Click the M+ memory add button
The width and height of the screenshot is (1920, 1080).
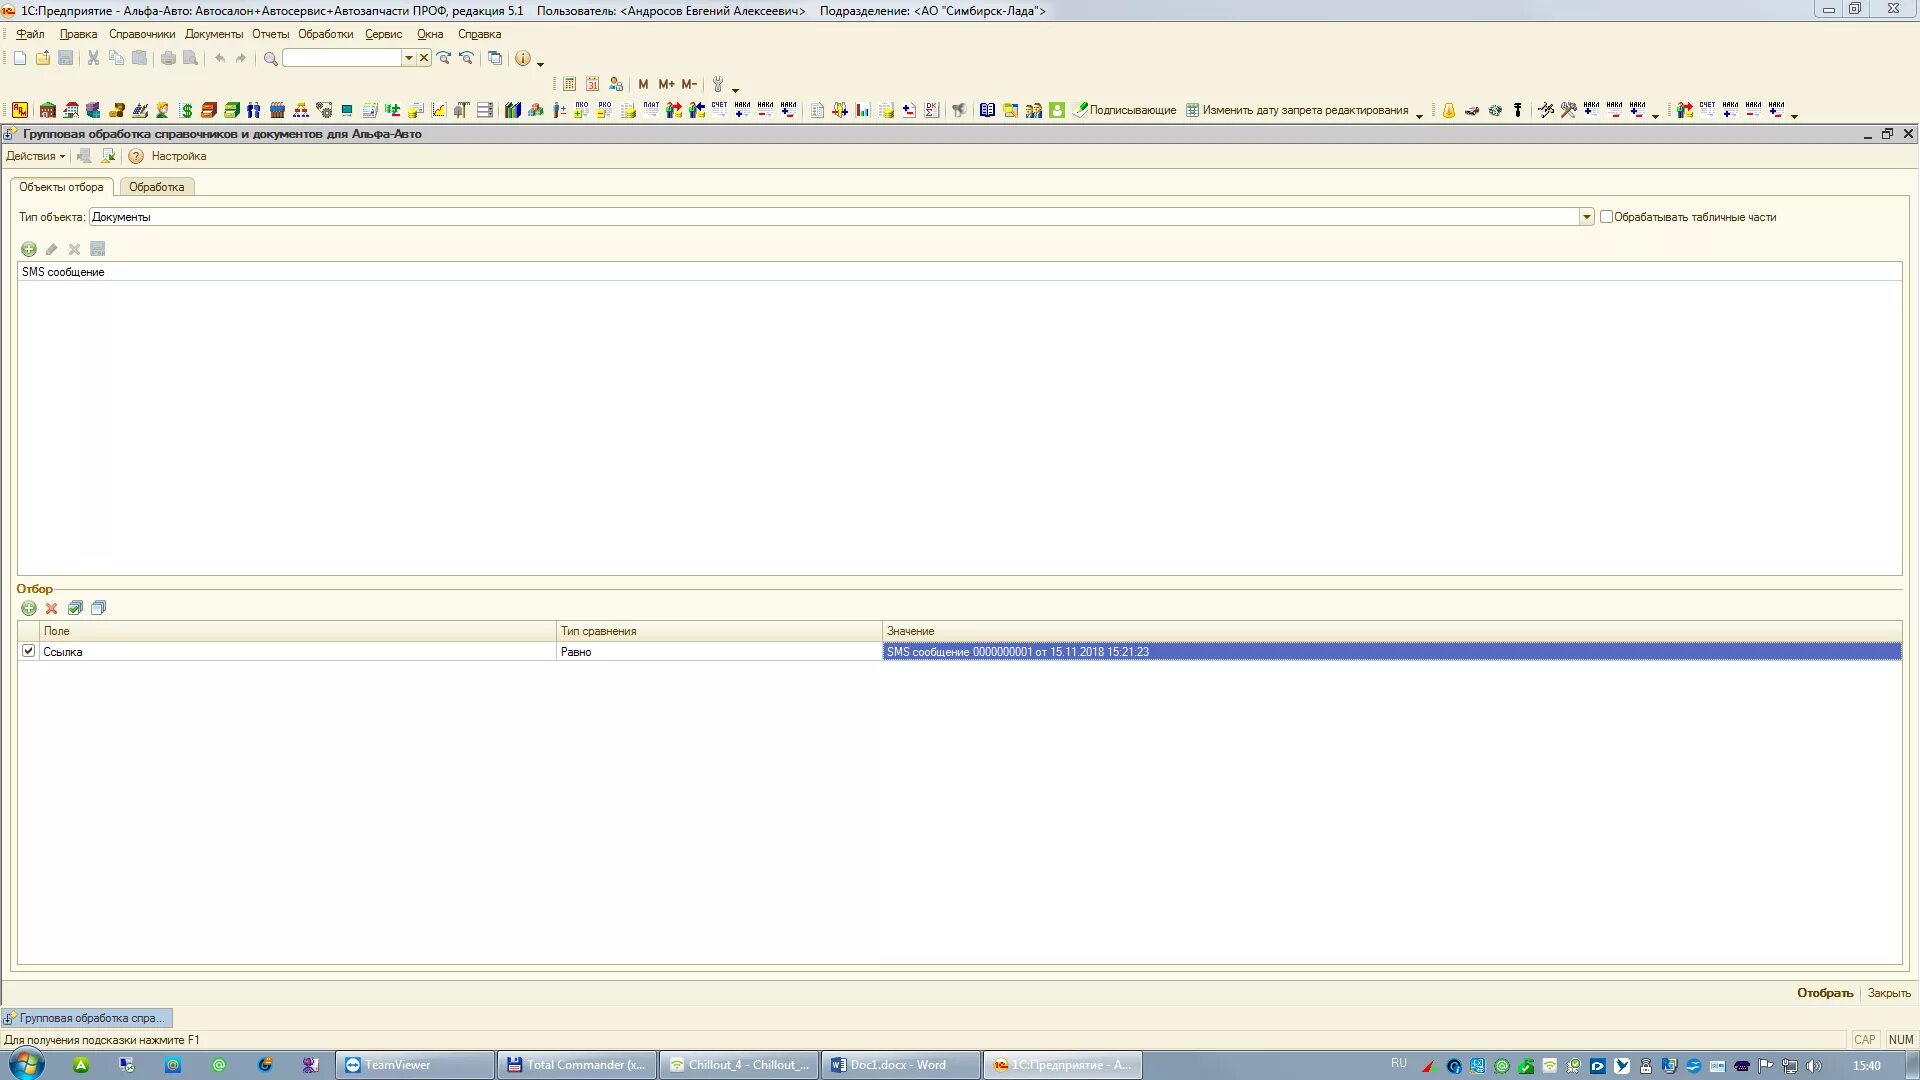(x=666, y=85)
